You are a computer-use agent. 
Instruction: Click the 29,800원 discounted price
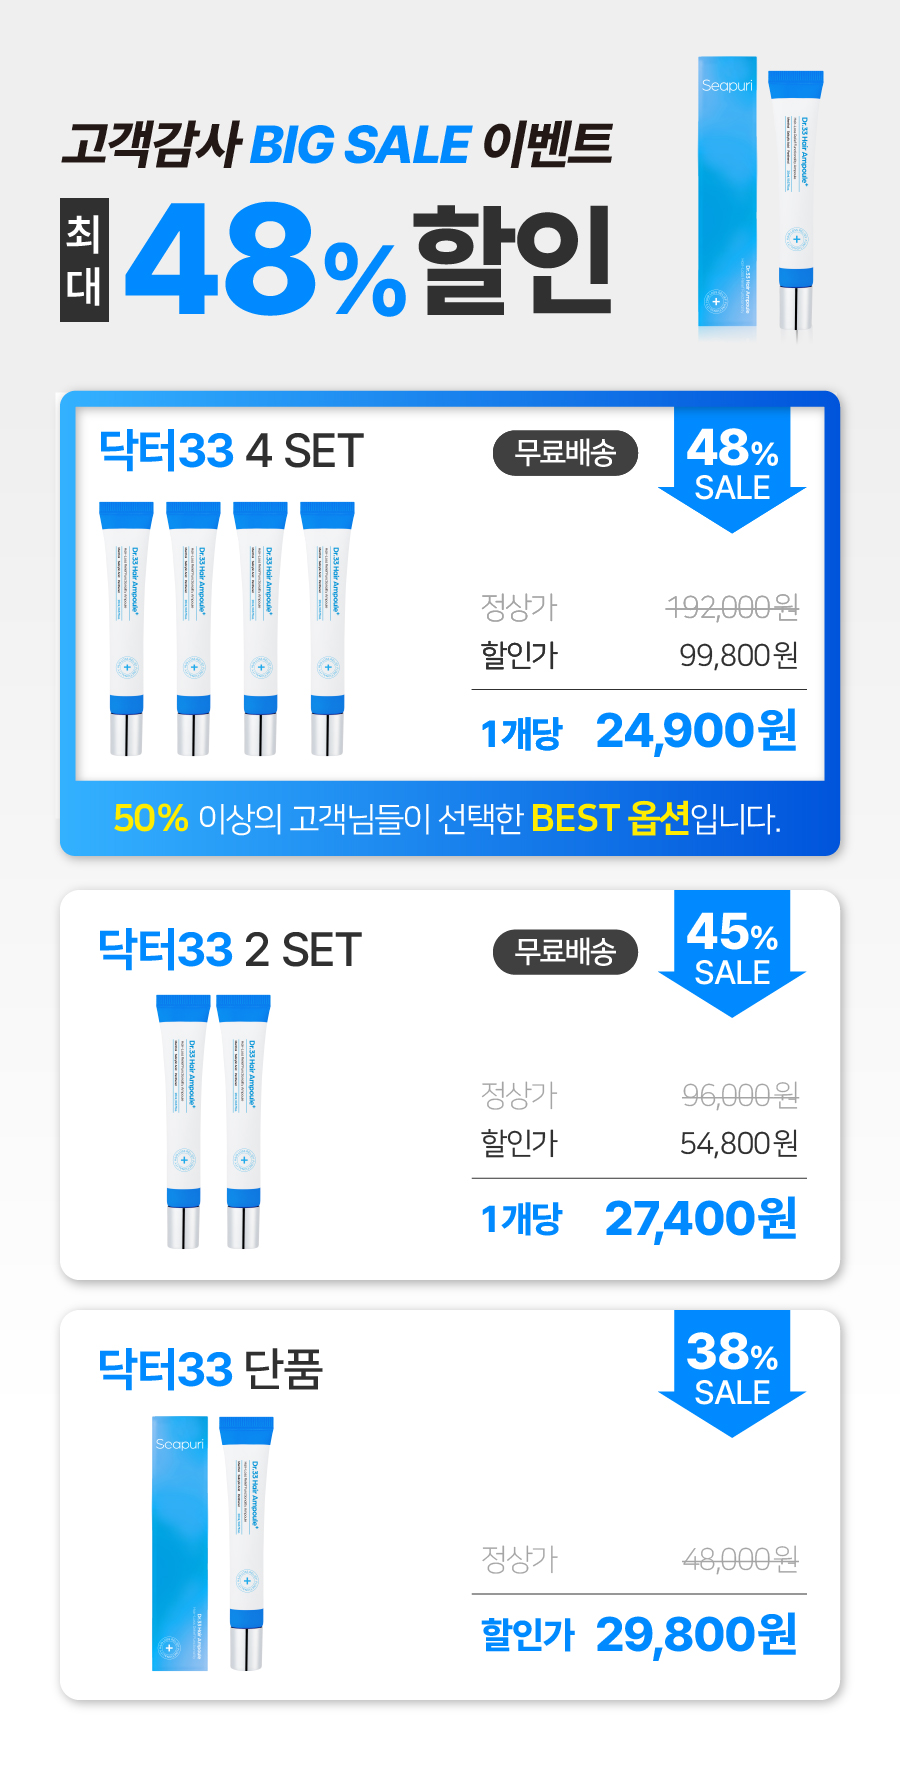pyautogui.click(x=697, y=1635)
